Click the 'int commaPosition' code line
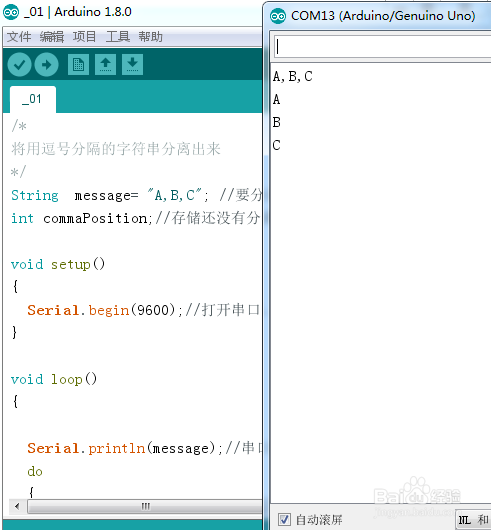This screenshot has width=491, height=530. pos(136,218)
